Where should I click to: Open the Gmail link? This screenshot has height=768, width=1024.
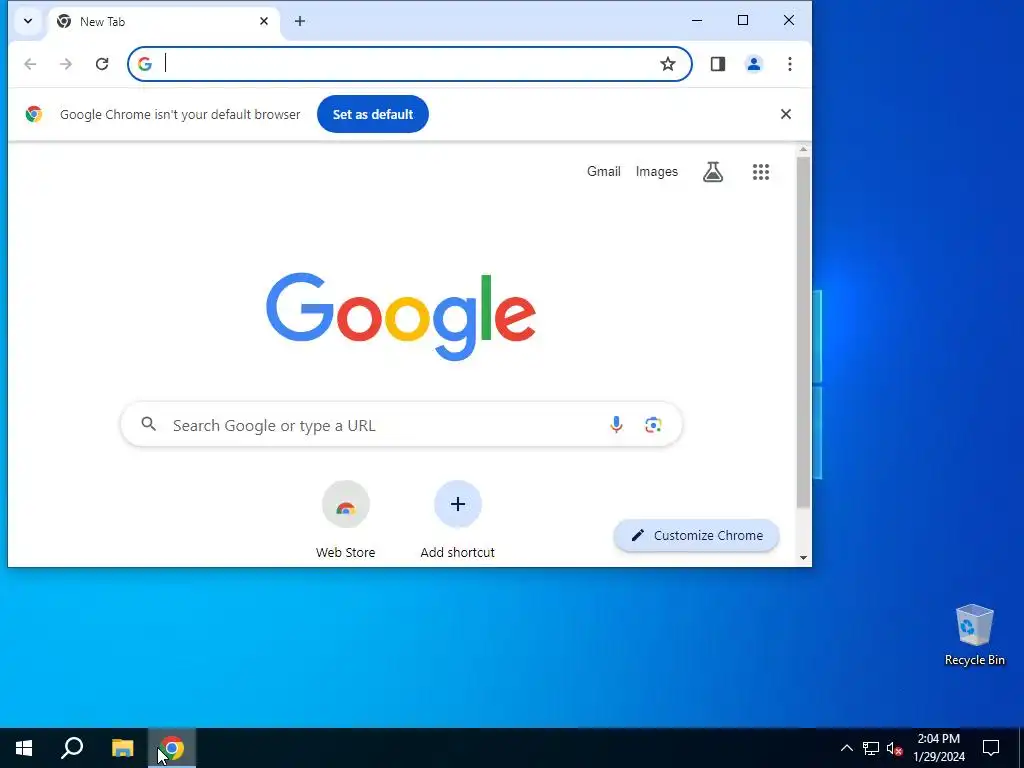click(x=603, y=172)
